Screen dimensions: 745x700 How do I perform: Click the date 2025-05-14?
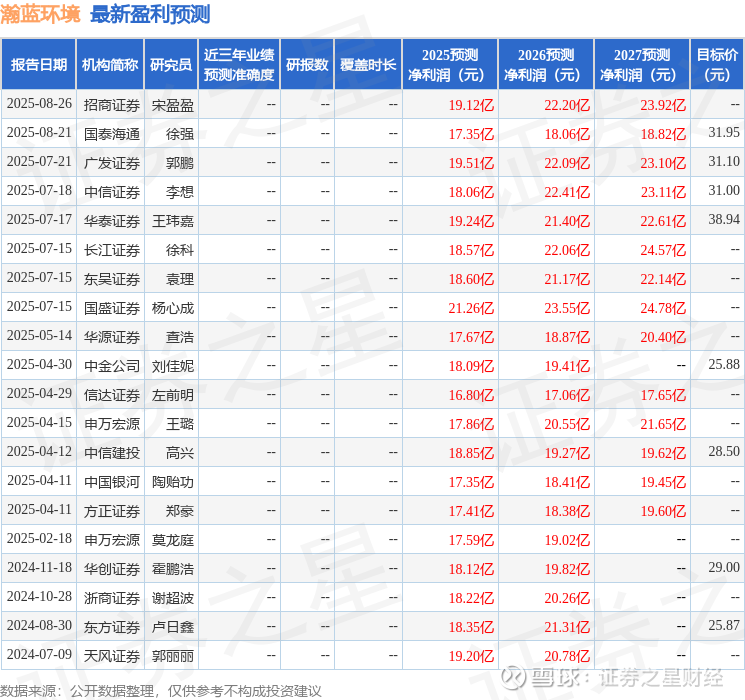(x=39, y=336)
